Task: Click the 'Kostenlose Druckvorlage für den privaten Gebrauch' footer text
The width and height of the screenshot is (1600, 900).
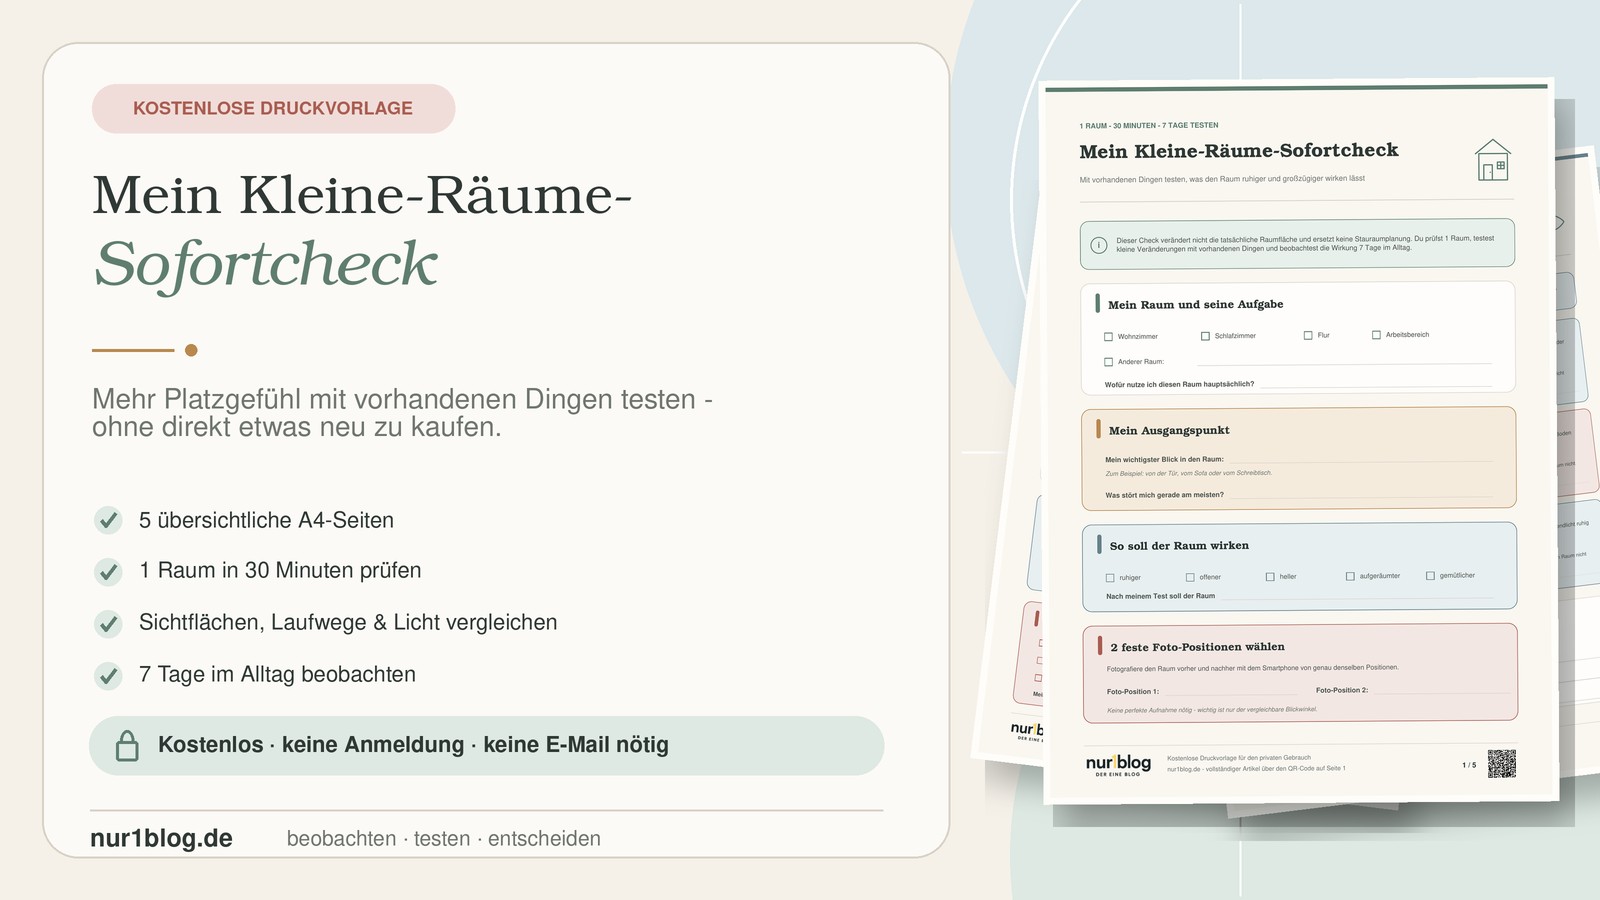Action: (x=1239, y=758)
